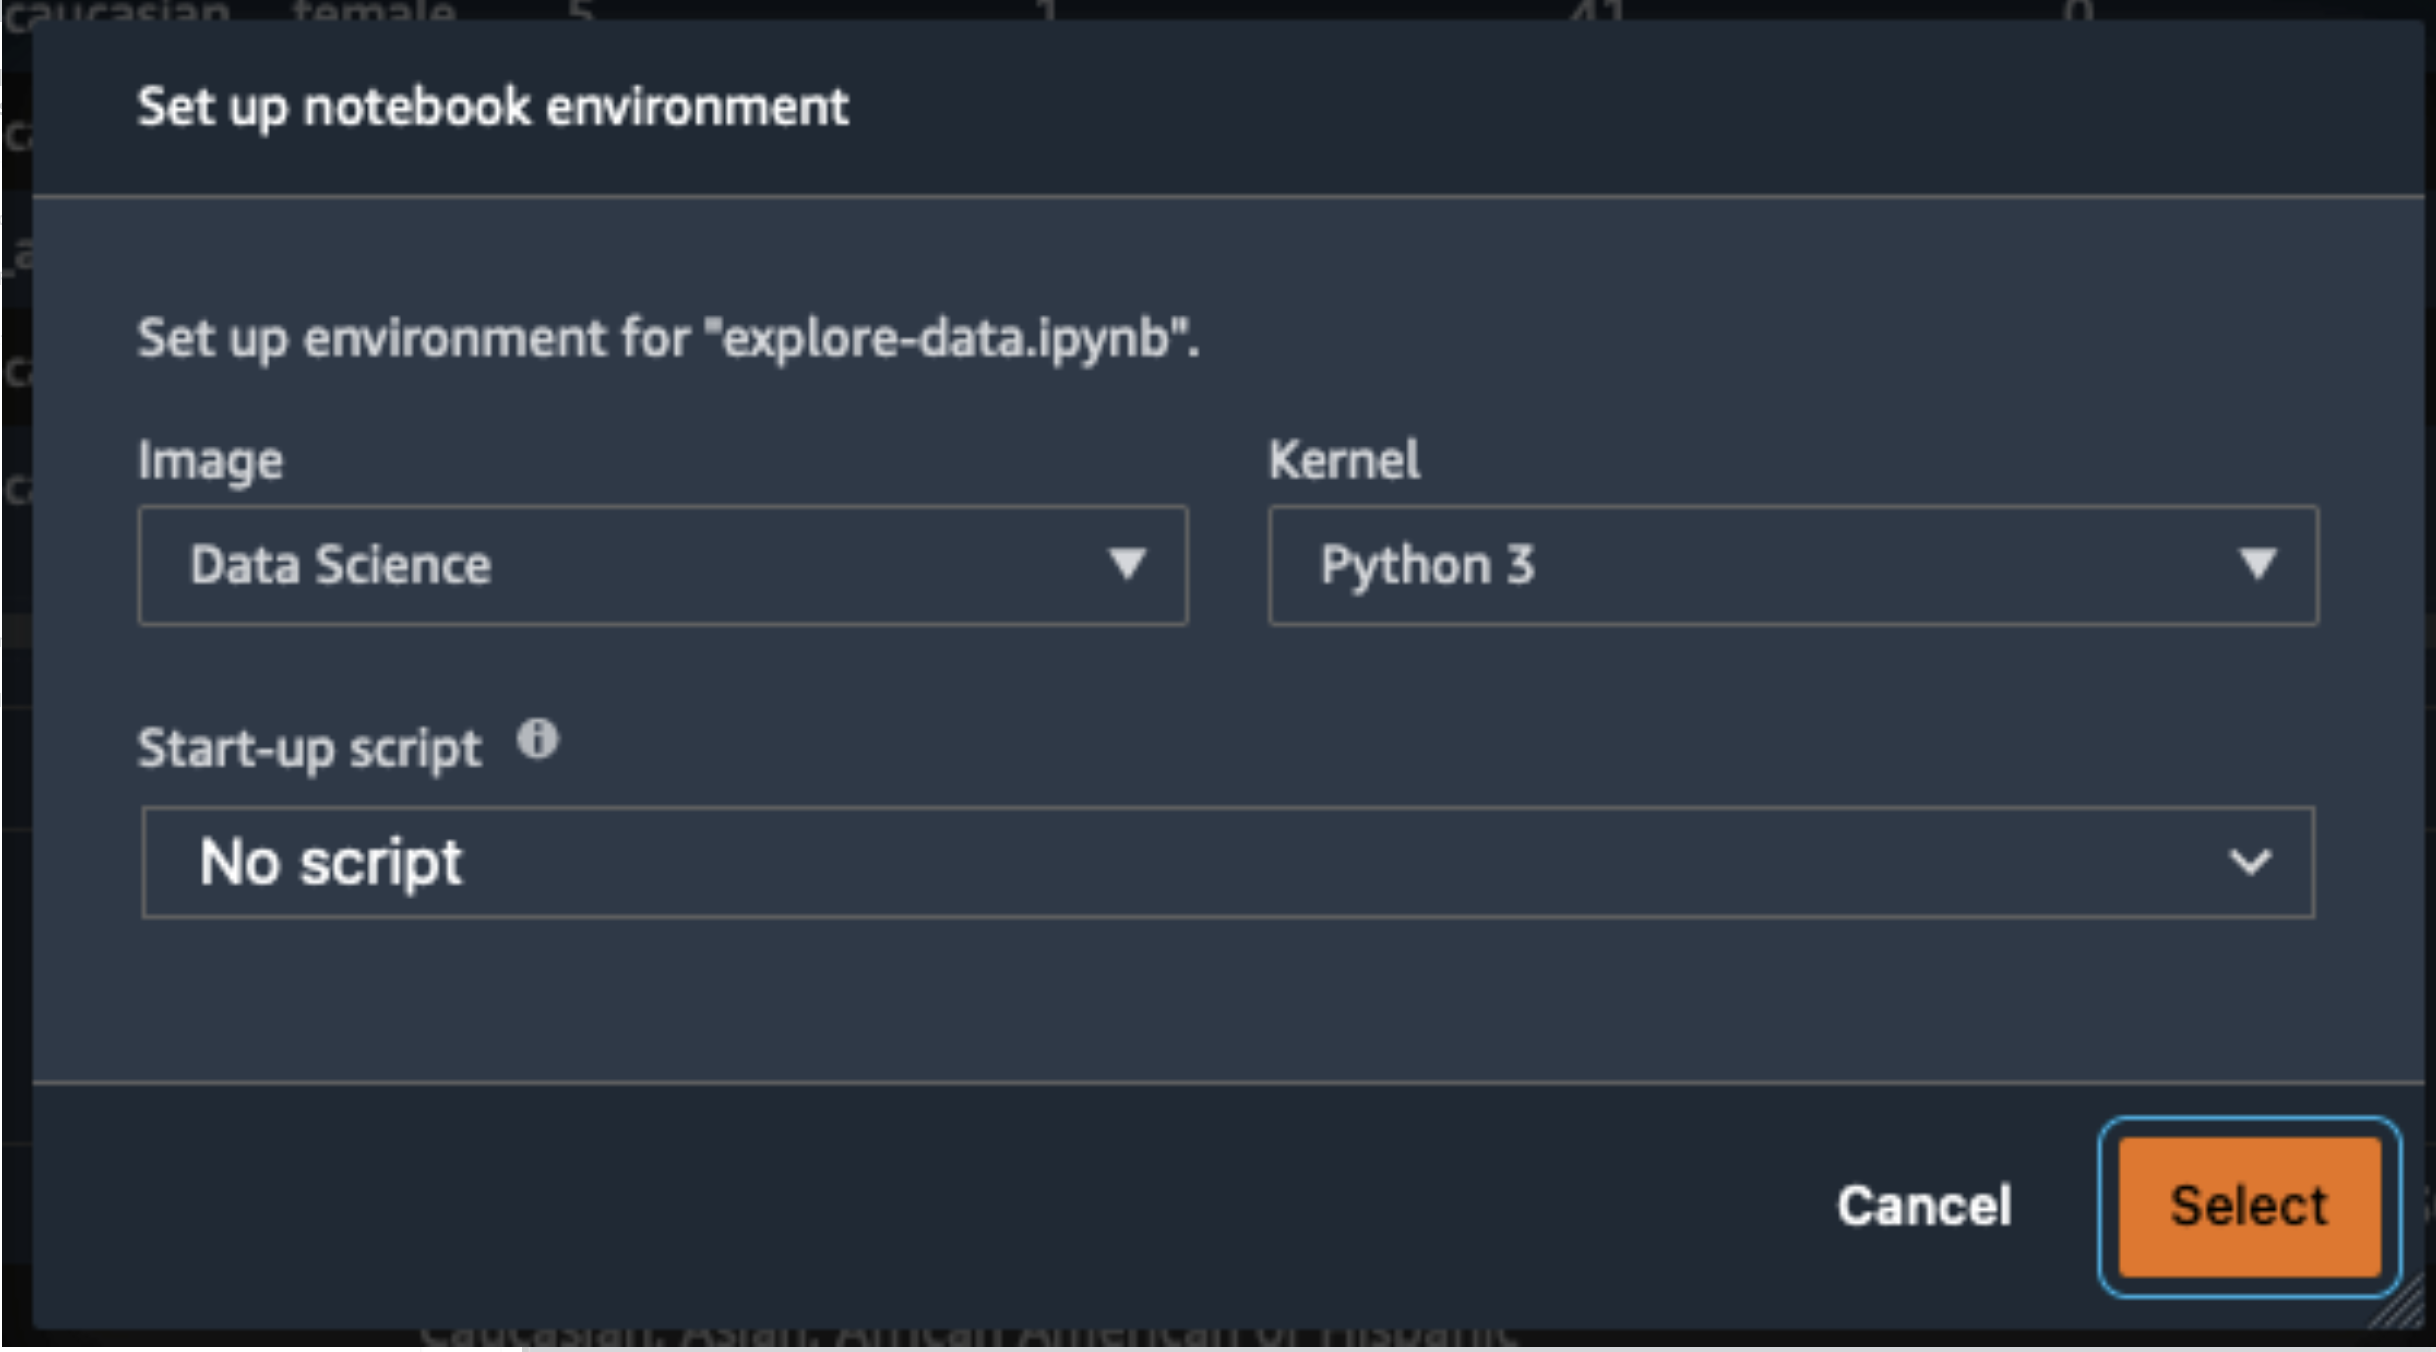Click the background "caucasian" table cell

point(117,12)
